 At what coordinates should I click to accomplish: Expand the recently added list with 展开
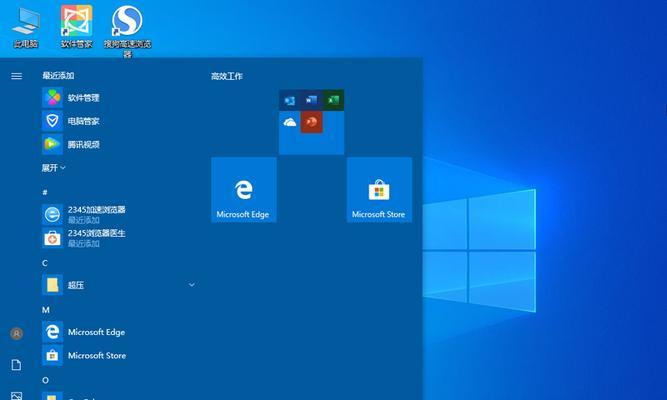[53, 168]
